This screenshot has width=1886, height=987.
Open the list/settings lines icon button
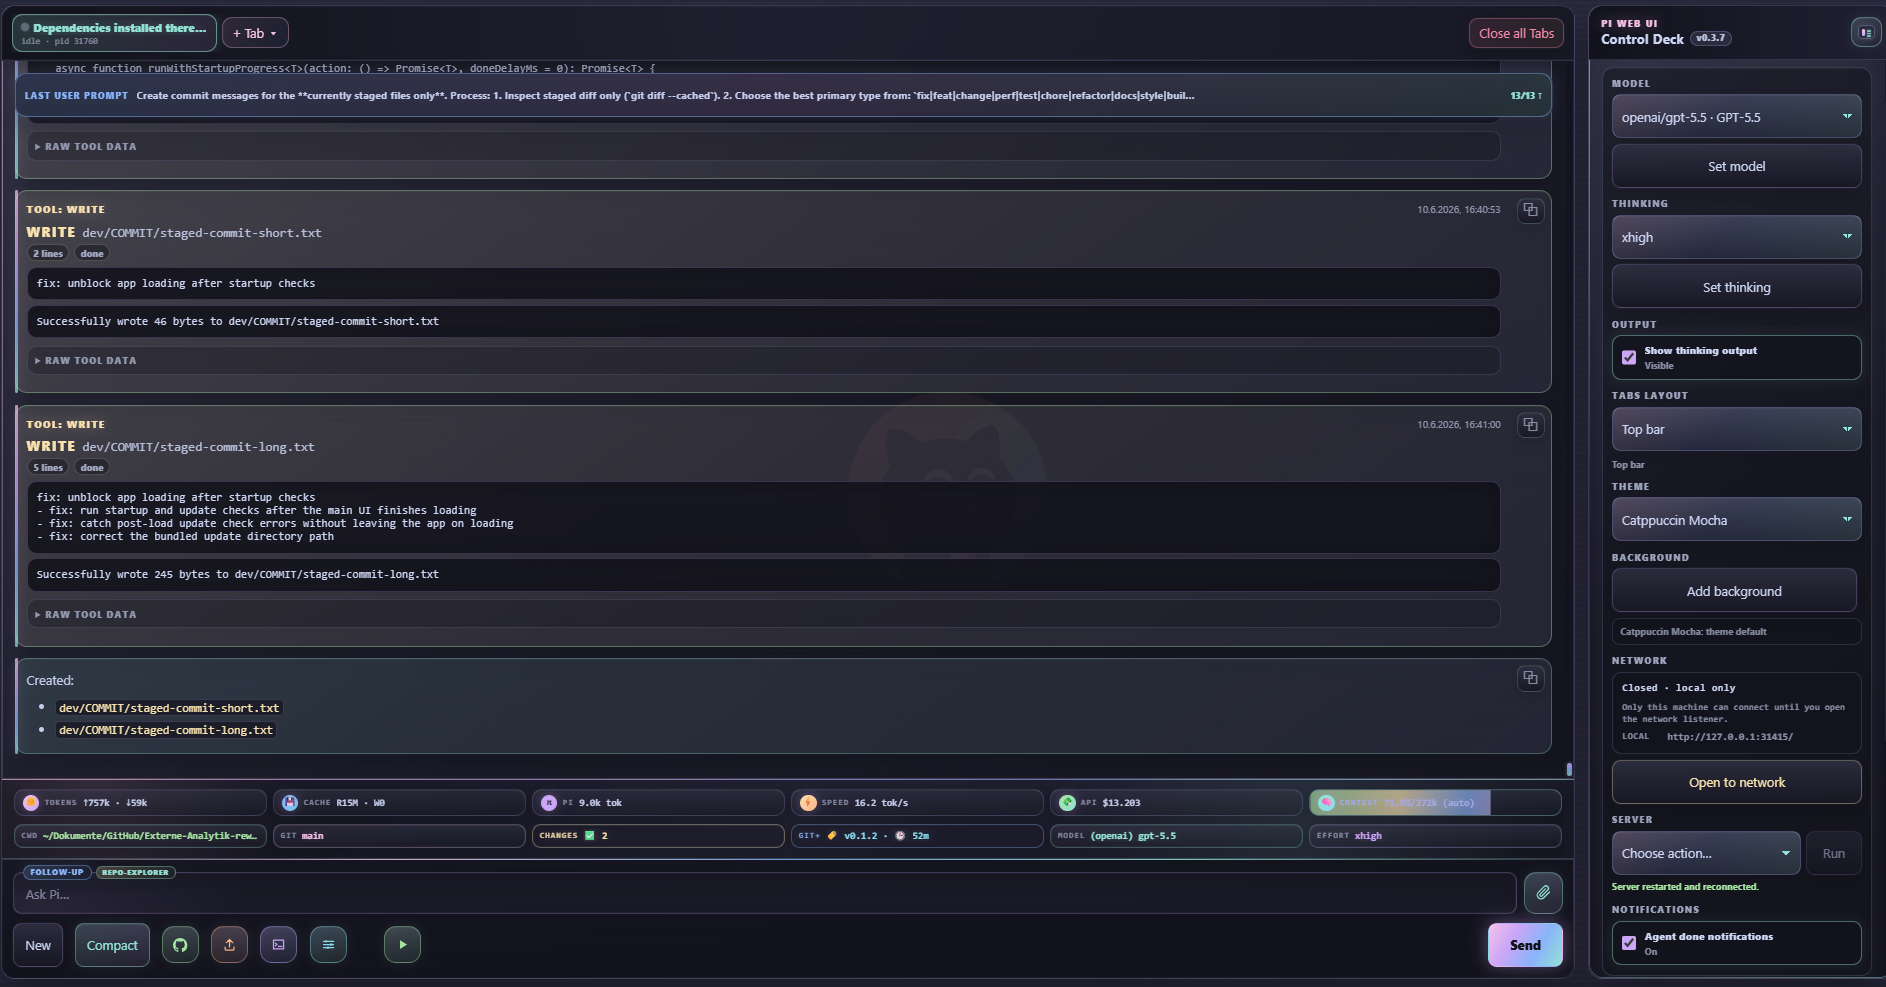pyautogui.click(x=328, y=945)
